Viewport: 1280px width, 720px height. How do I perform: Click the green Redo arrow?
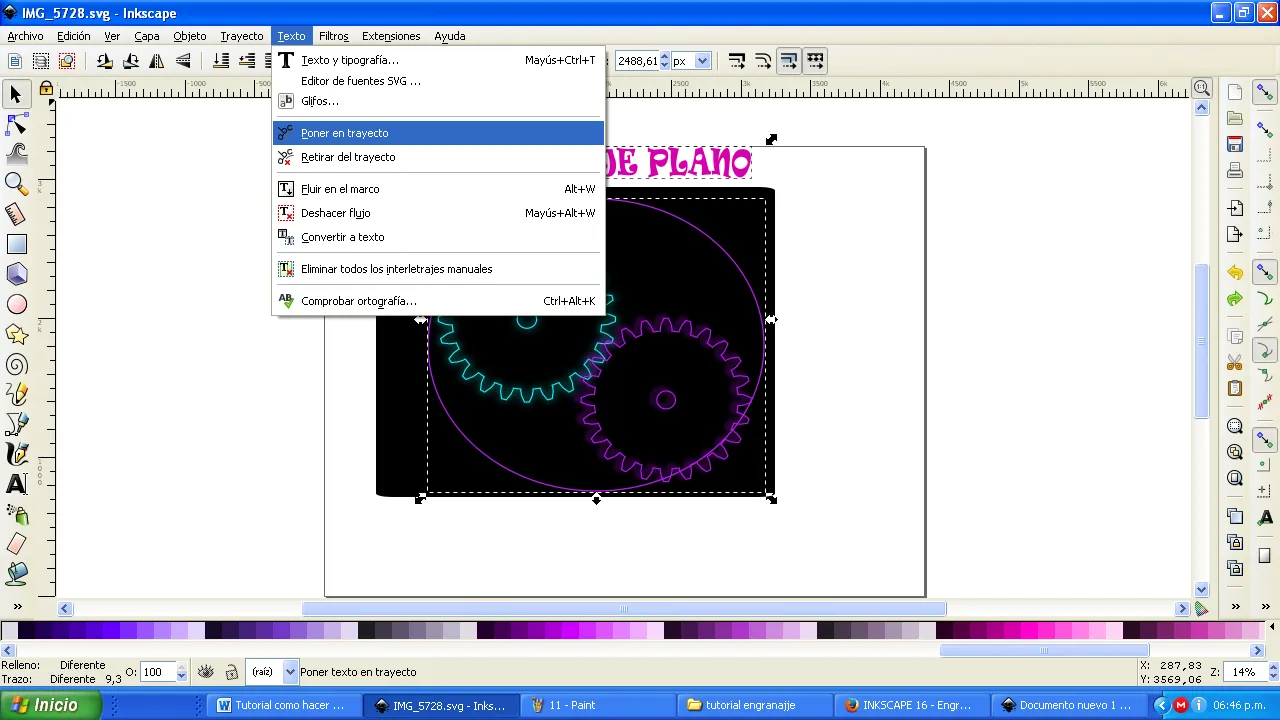[x=1235, y=299]
